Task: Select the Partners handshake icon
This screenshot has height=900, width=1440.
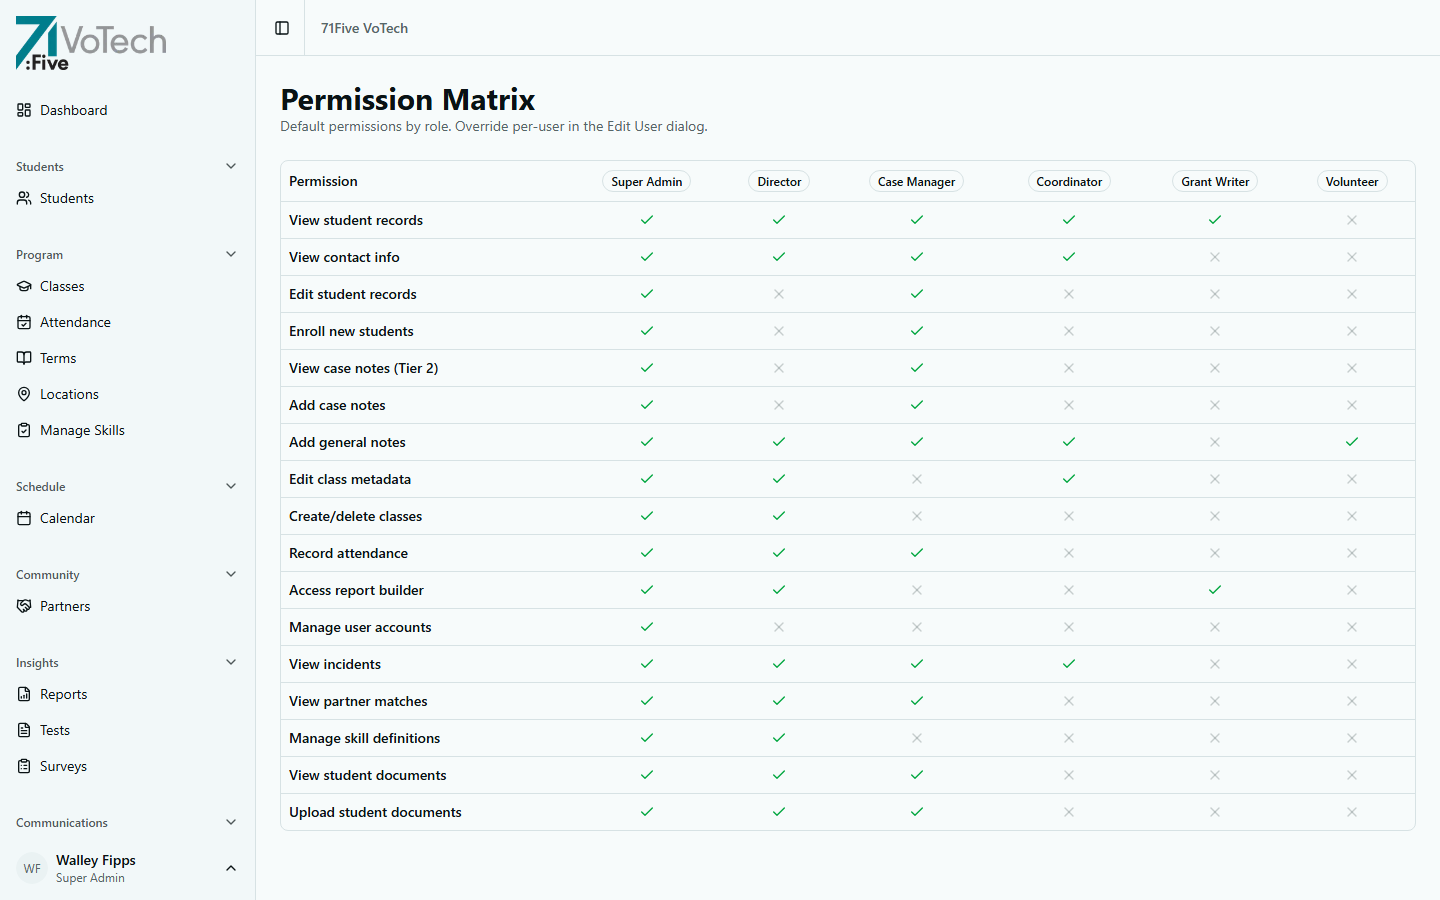Action: point(22,606)
